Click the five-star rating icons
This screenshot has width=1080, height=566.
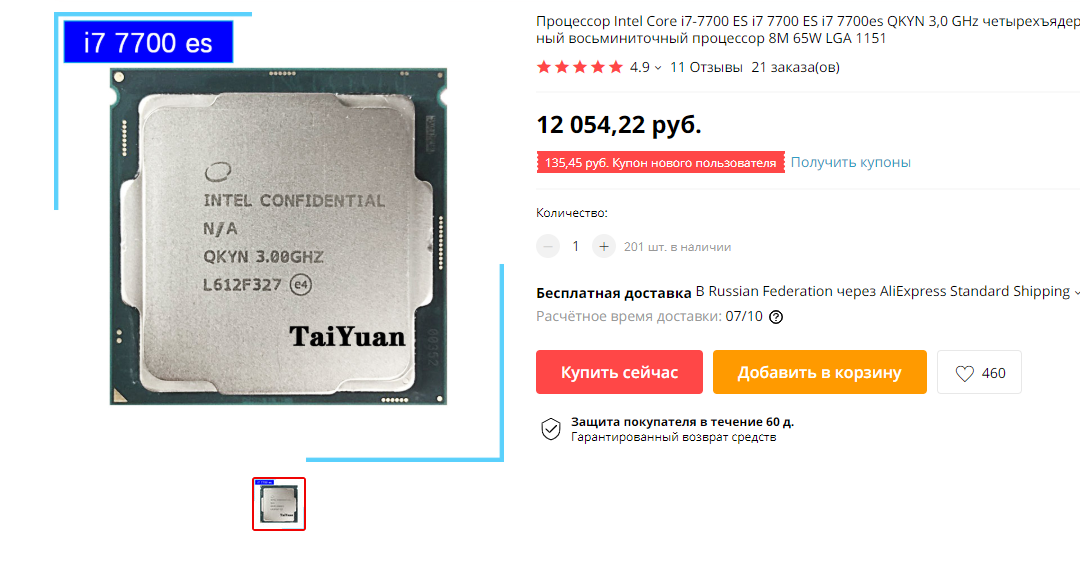[x=579, y=67]
